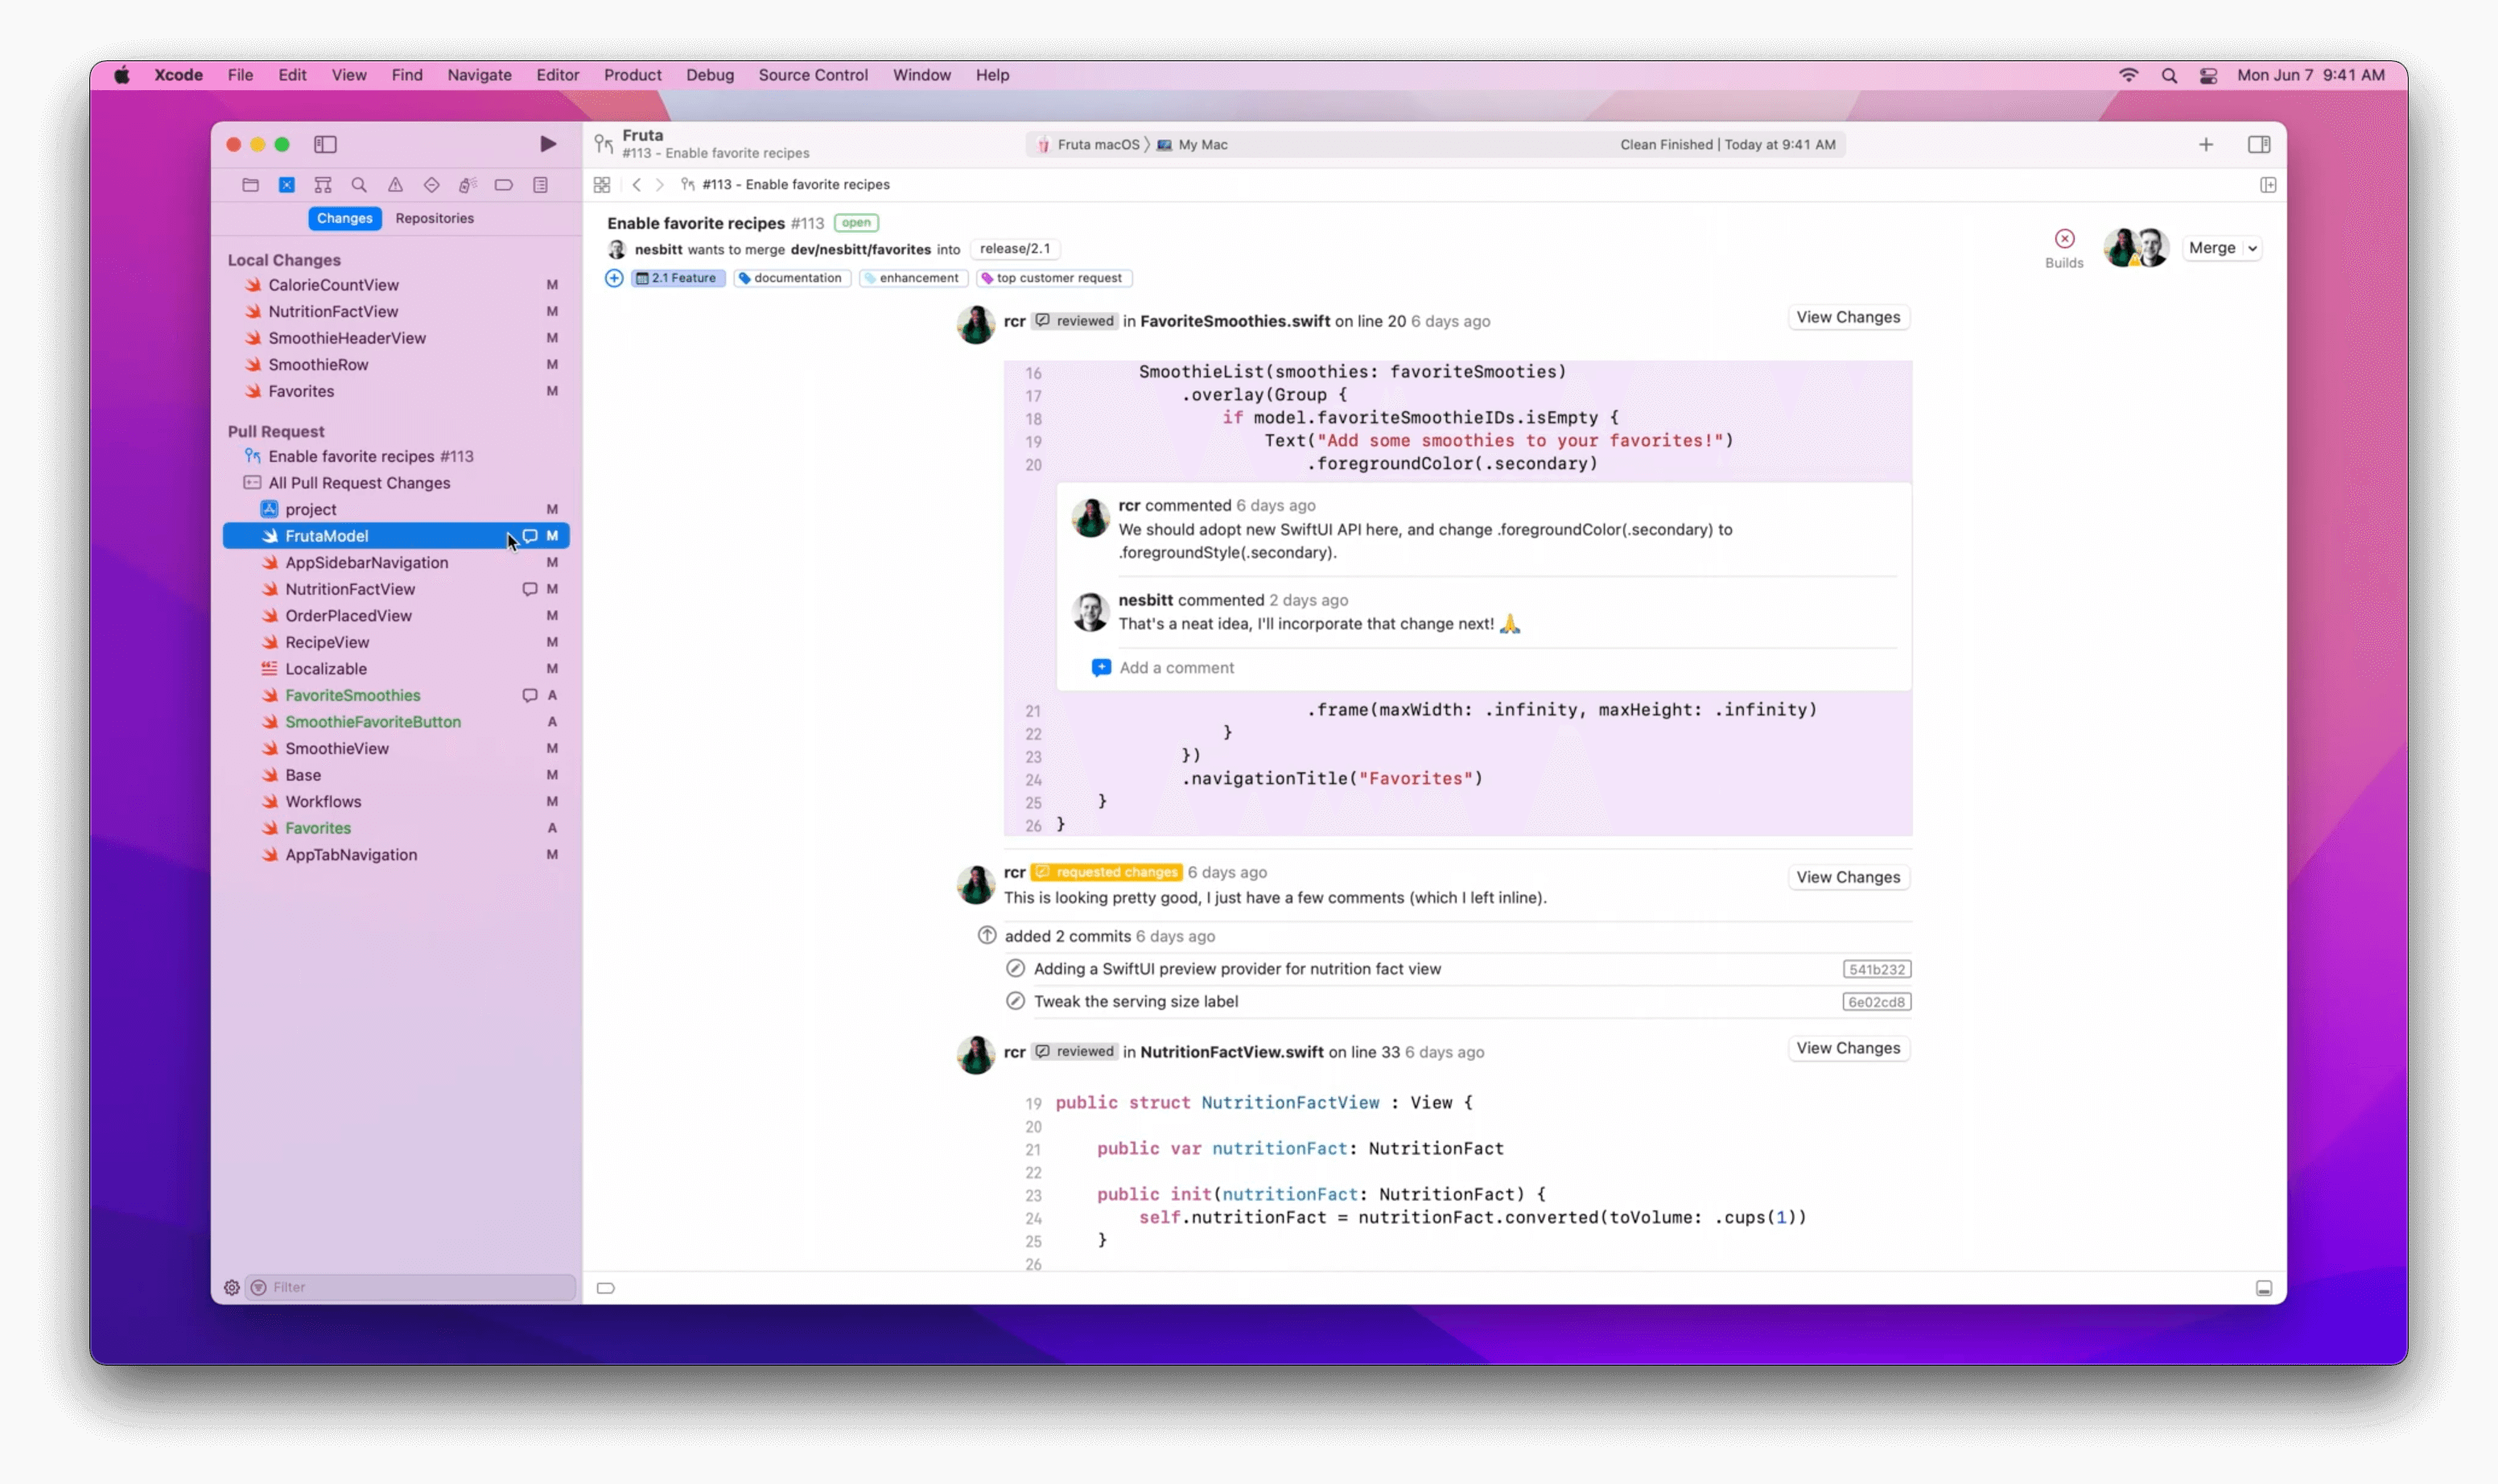
Task: Click the Changes tab in source control
Action: click(344, 217)
